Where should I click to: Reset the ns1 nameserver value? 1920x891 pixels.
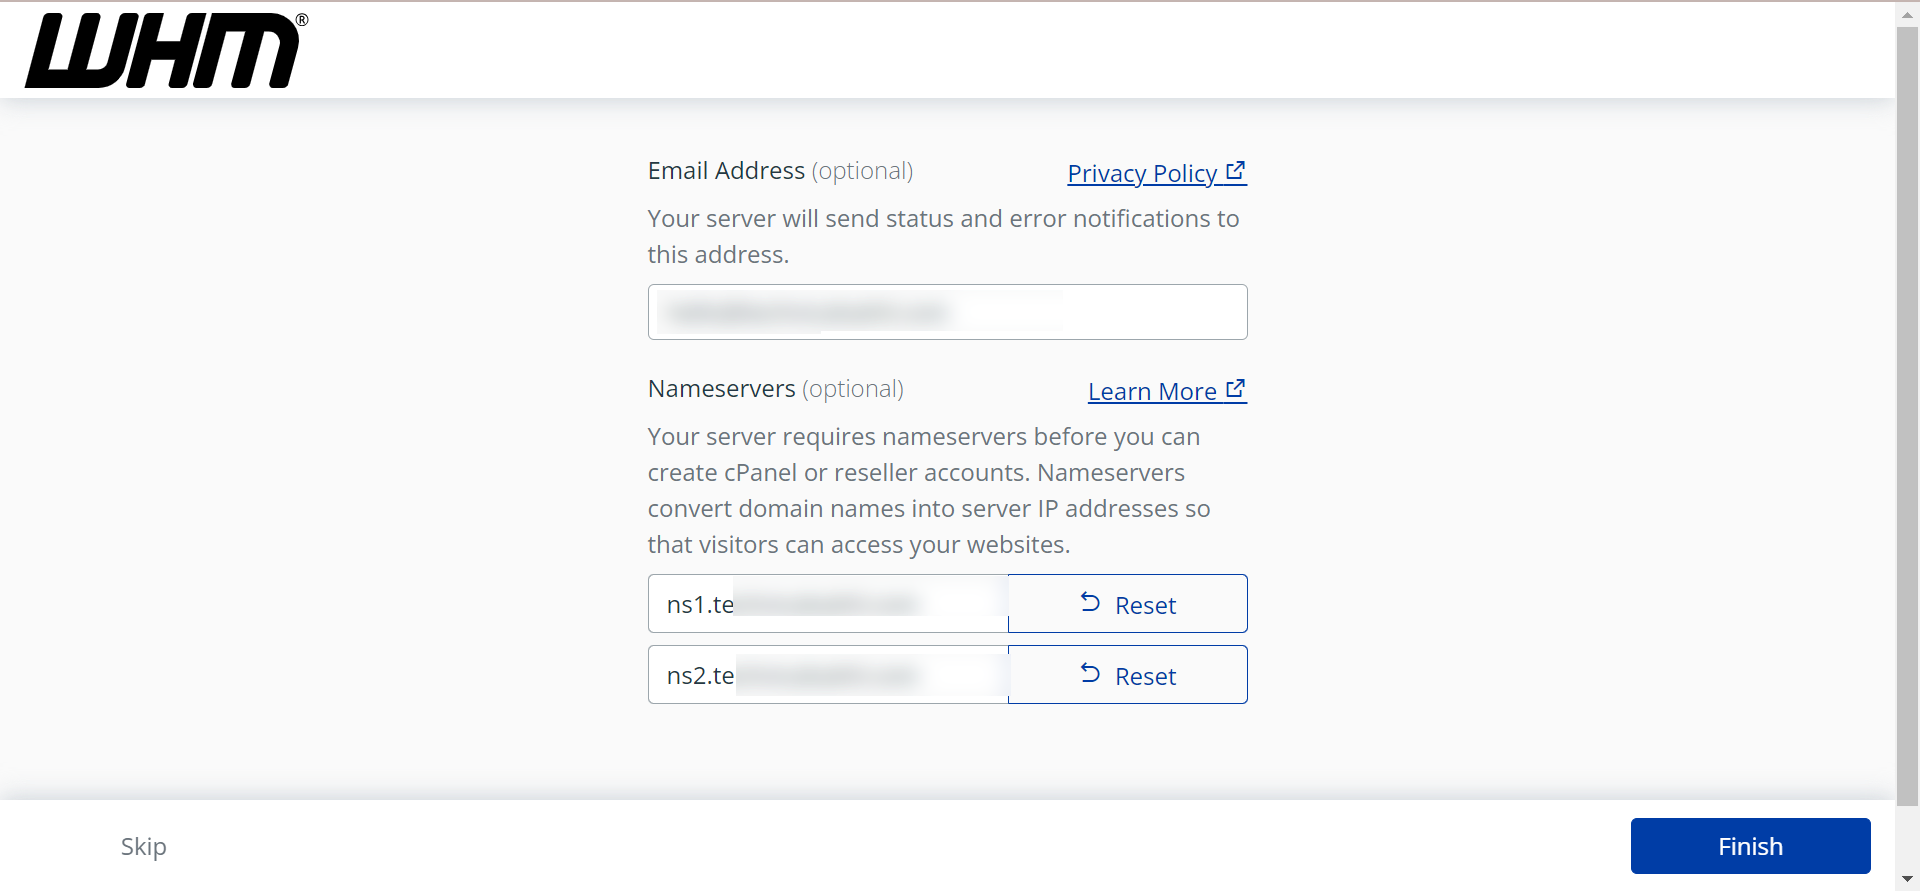(1127, 603)
